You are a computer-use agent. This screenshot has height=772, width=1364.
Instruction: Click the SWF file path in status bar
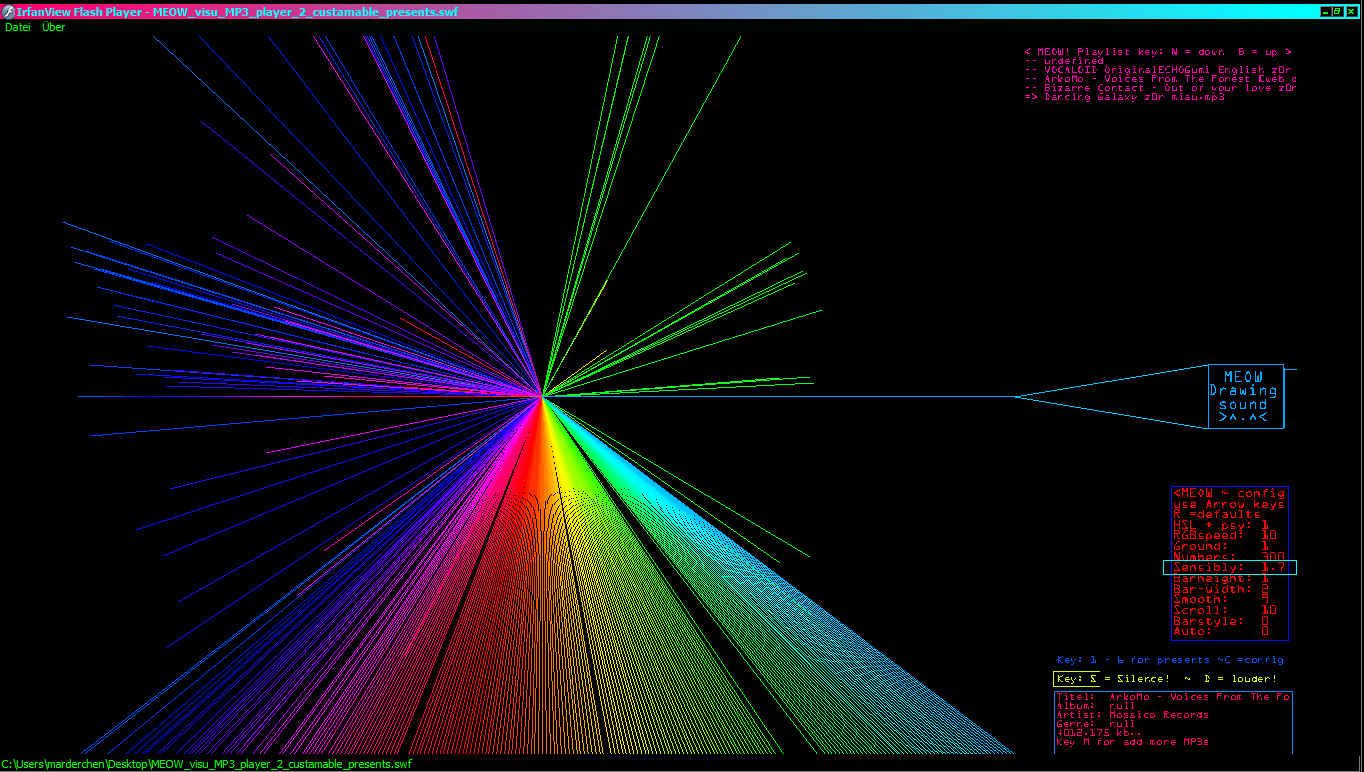point(207,764)
